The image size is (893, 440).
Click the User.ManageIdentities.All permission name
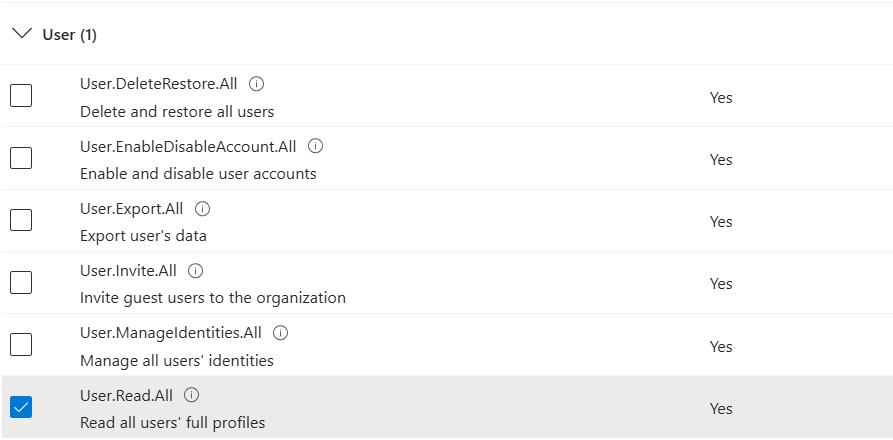(170, 333)
